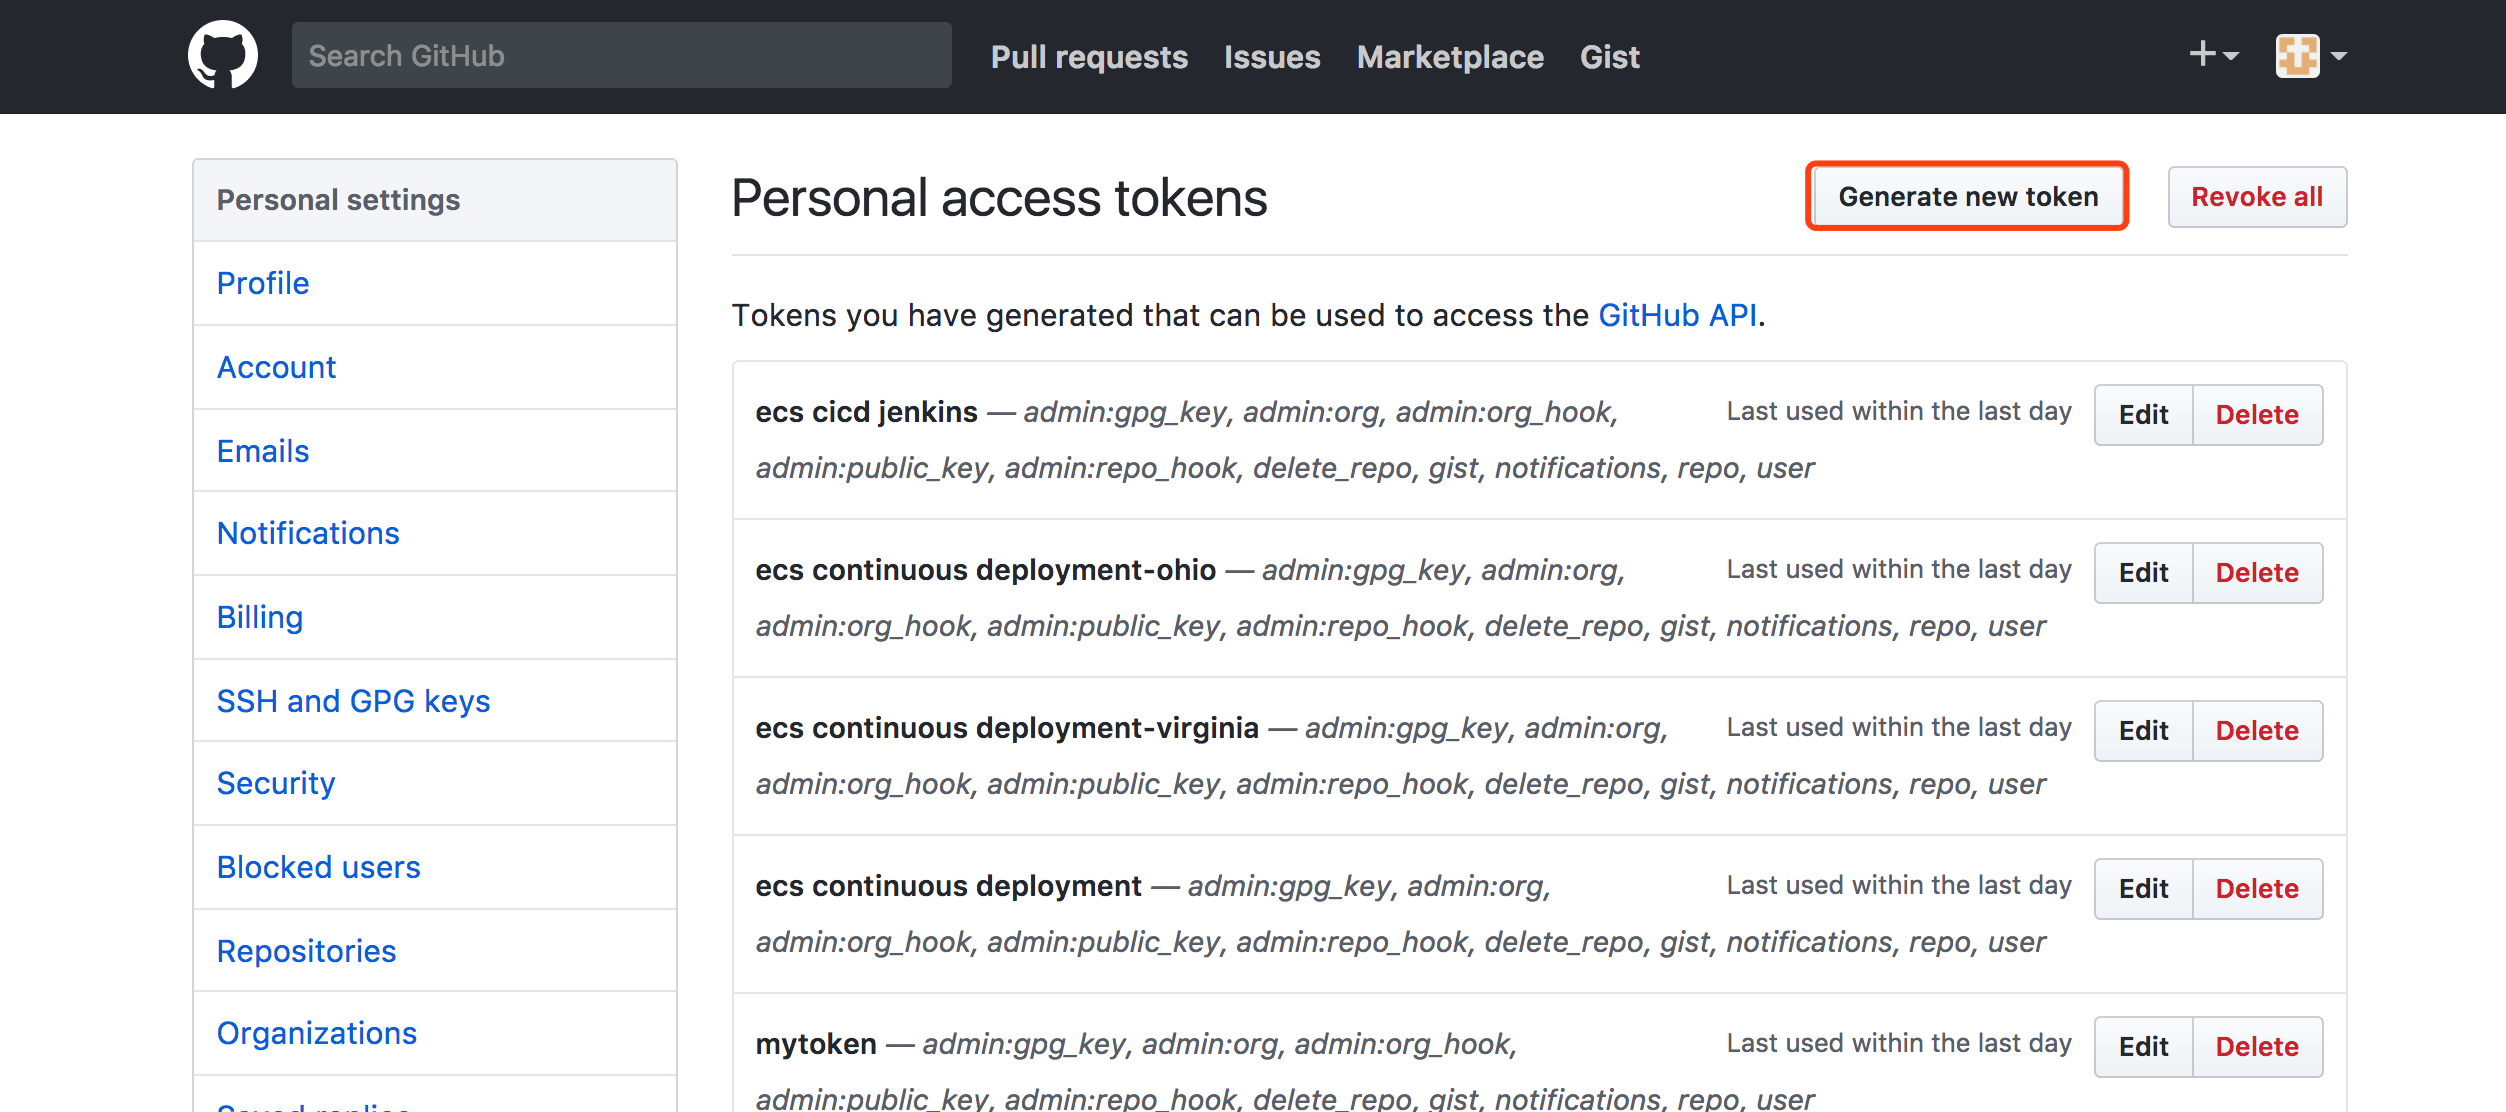Viewport: 2506px width, 1112px height.
Task: Edit the ecs continuous deployment-virginia token
Action: click(x=2143, y=731)
